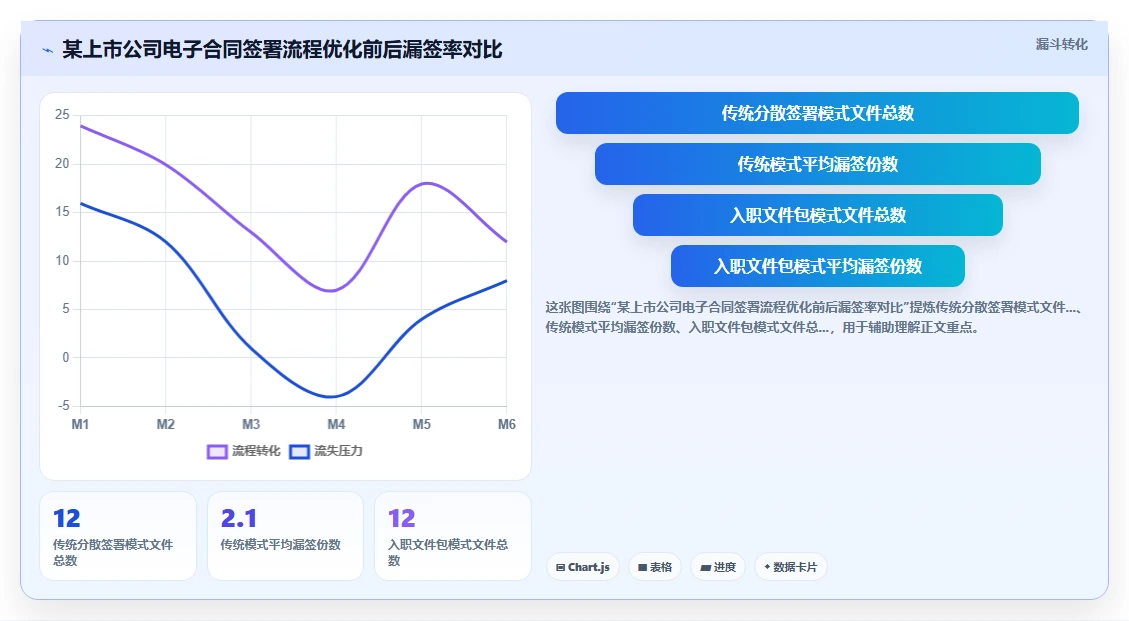
Task: Click the 20 y-axis value
Action: coord(63,164)
